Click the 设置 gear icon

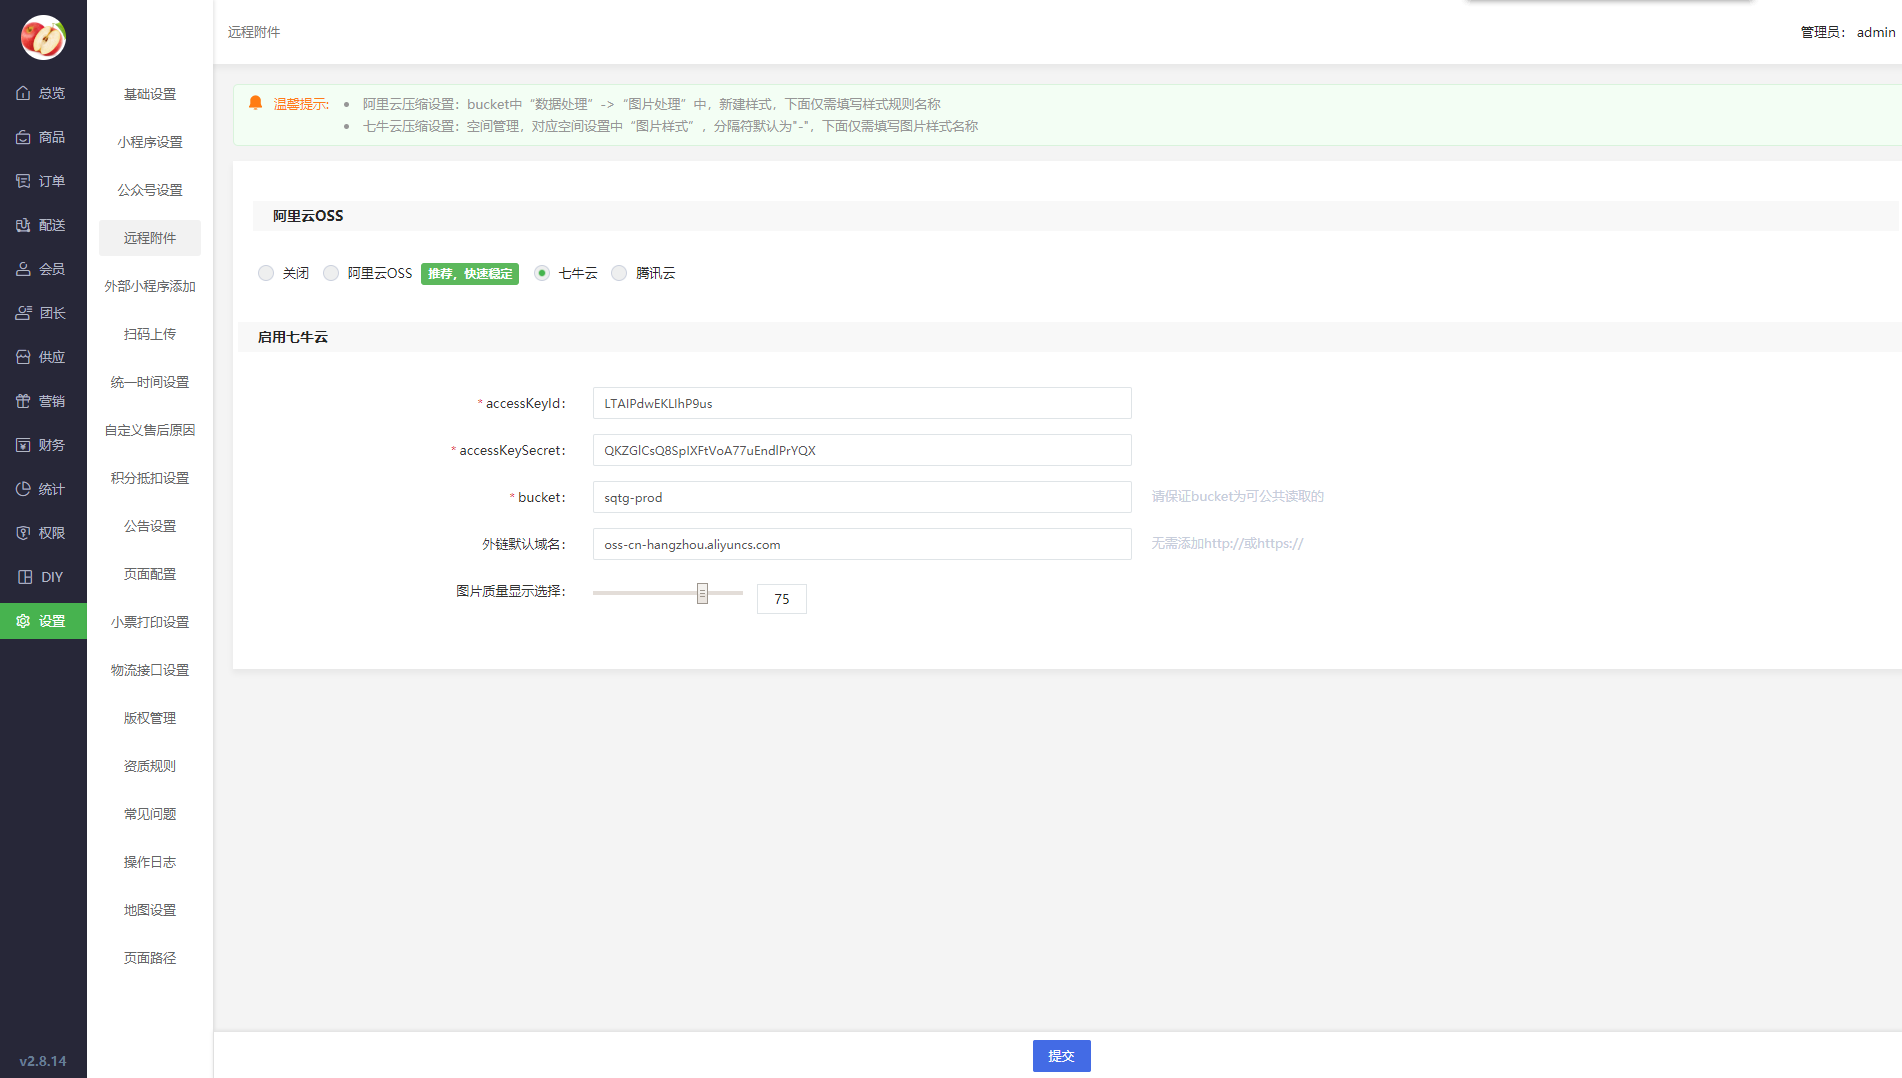click(23, 621)
